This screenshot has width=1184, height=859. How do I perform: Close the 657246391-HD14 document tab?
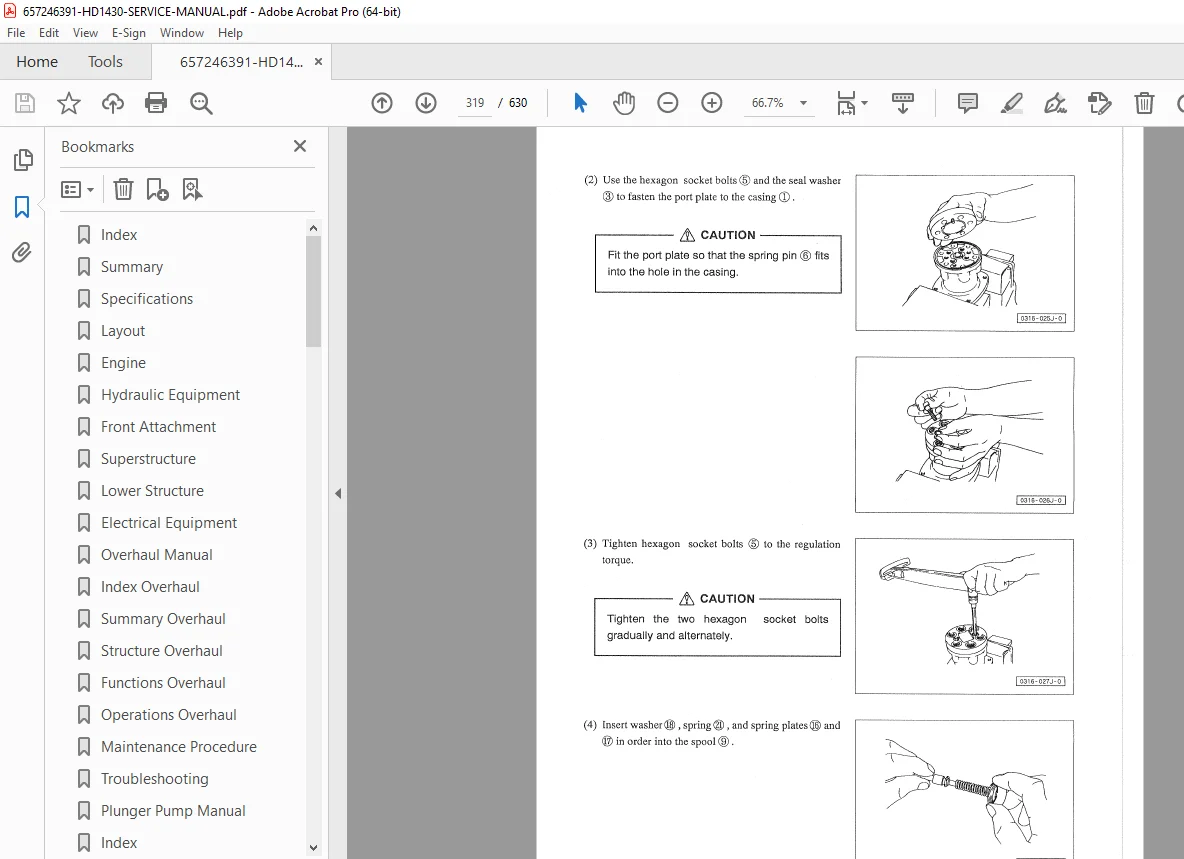pos(319,62)
